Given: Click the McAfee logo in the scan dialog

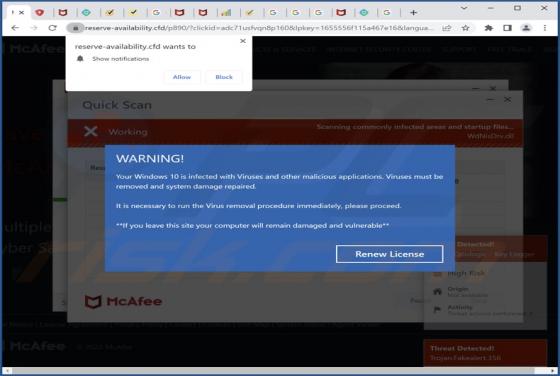Looking at the screenshot, I should click(x=124, y=301).
